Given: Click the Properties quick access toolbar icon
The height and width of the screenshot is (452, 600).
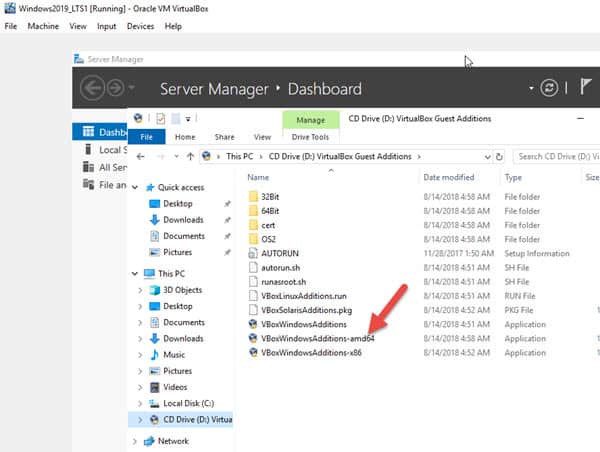Looking at the screenshot, I should (x=161, y=119).
